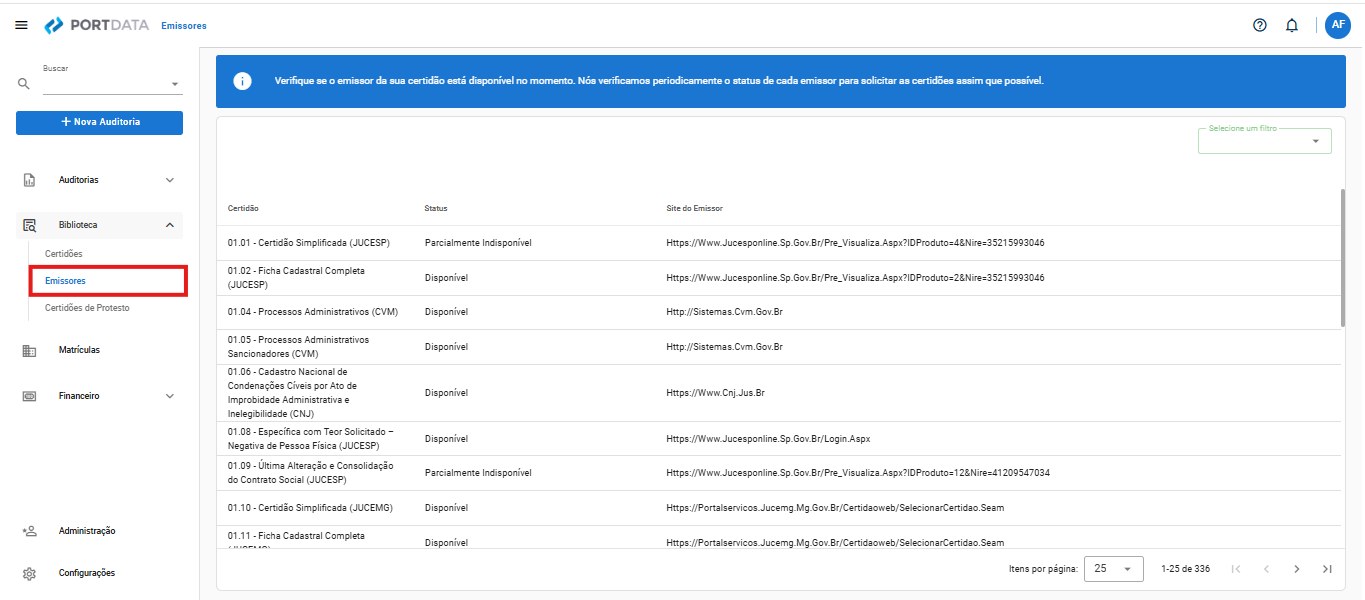Open Administração in the sidebar
The width and height of the screenshot is (1365, 600).
click(99, 531)
